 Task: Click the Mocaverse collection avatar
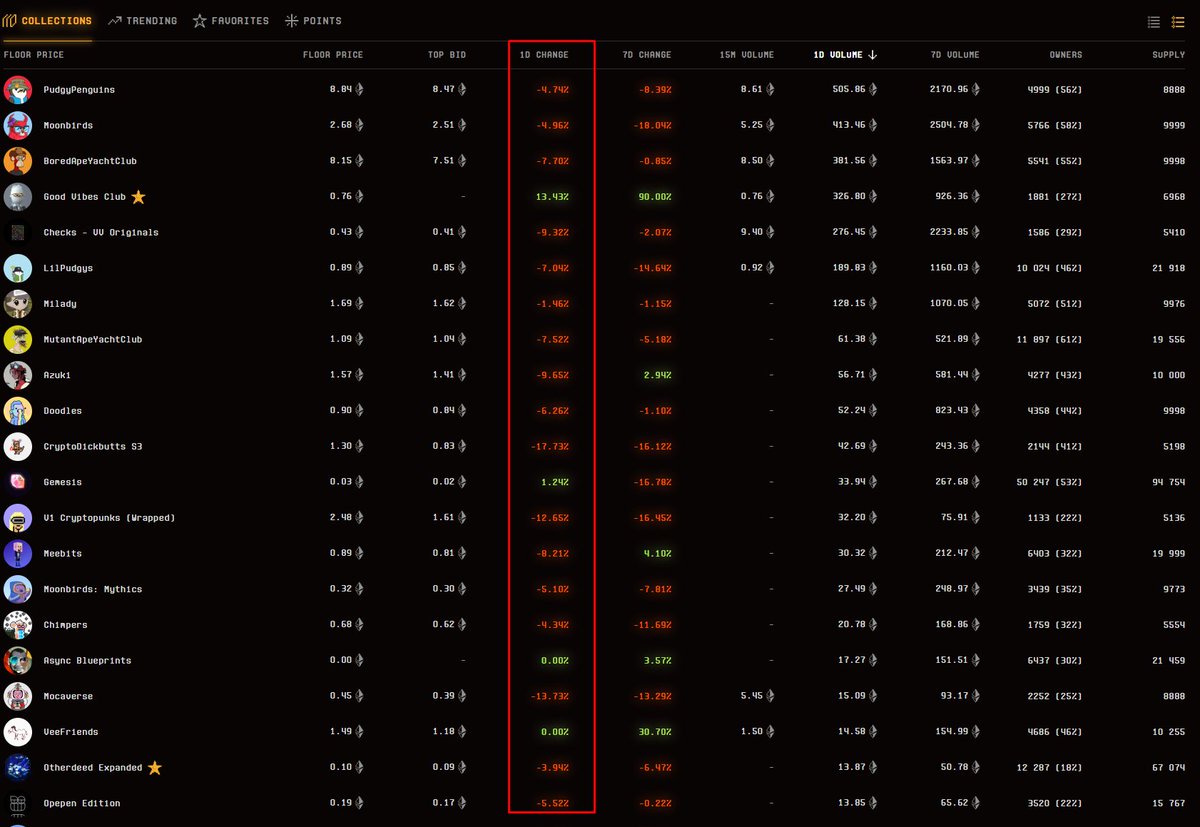tap(18, 696)
